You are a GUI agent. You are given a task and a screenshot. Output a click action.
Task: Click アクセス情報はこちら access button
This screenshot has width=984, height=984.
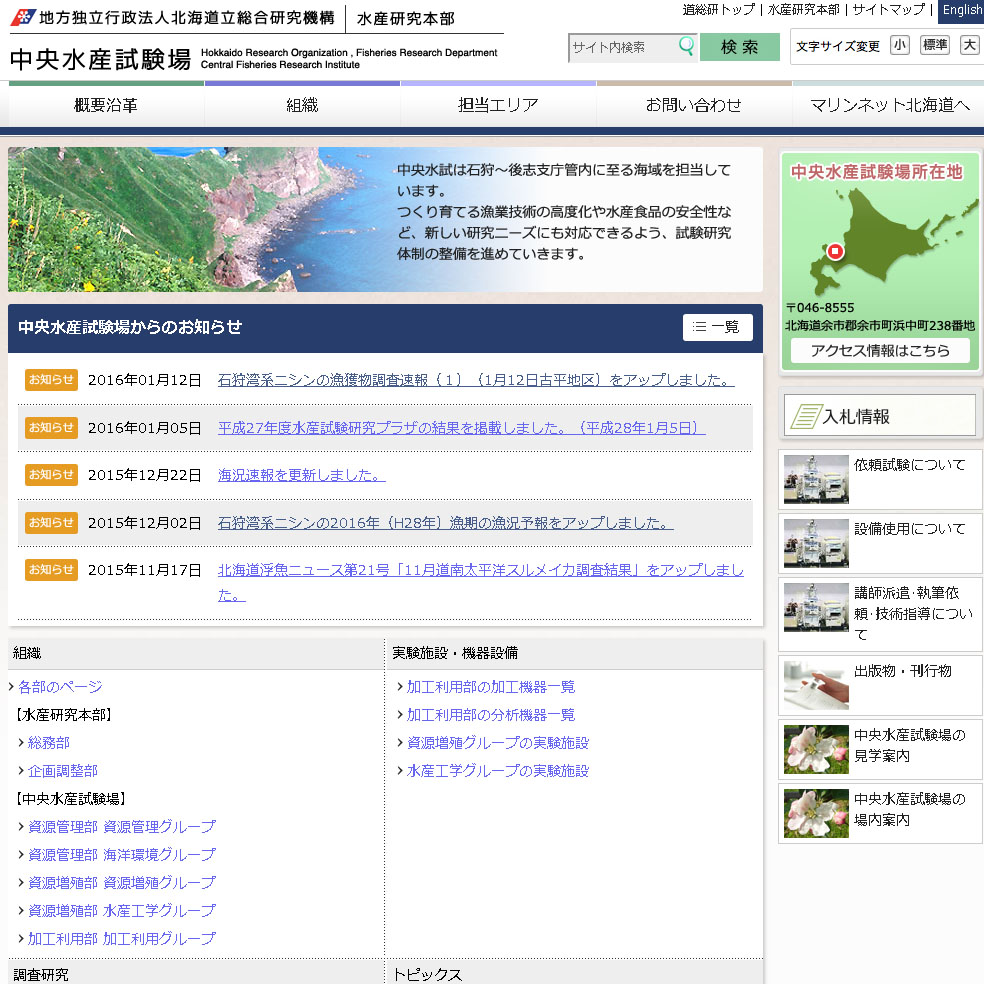click(x=880, y=351)
